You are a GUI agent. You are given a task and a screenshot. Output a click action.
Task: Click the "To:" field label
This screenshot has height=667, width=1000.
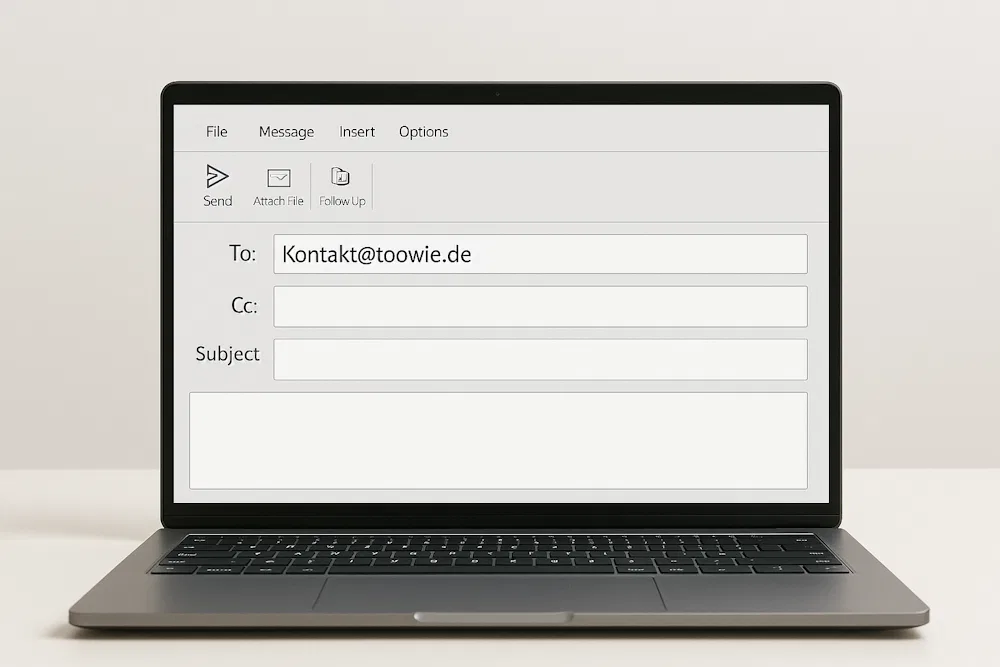(242, 253)
